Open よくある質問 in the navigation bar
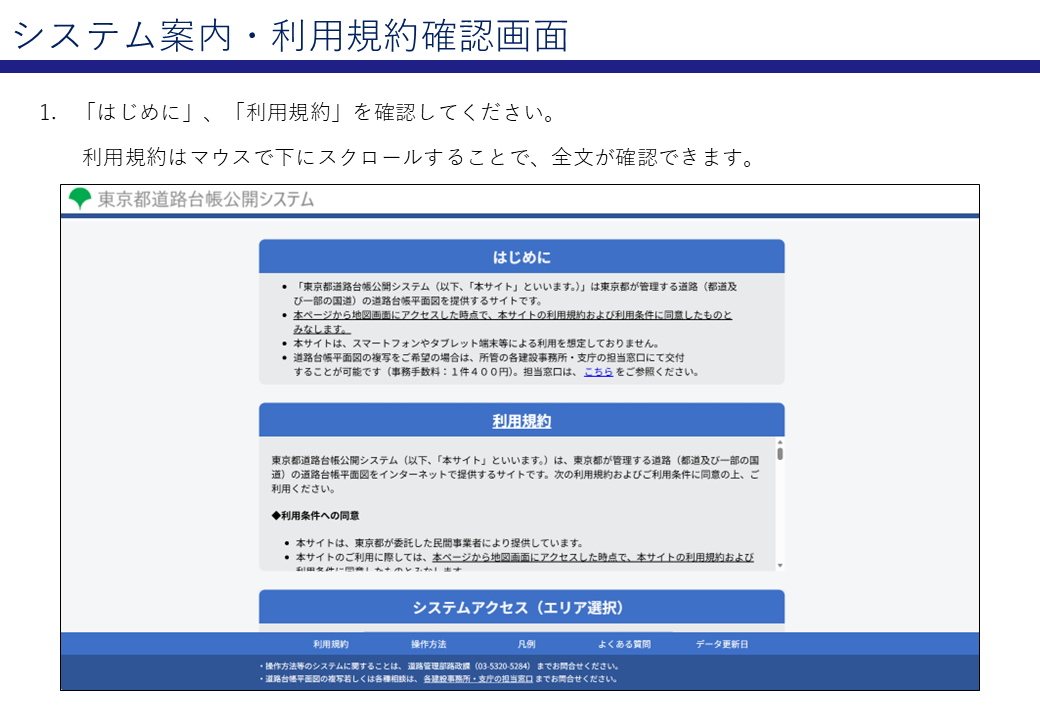This screenshot has height=720, width=1040. (625, 642)
